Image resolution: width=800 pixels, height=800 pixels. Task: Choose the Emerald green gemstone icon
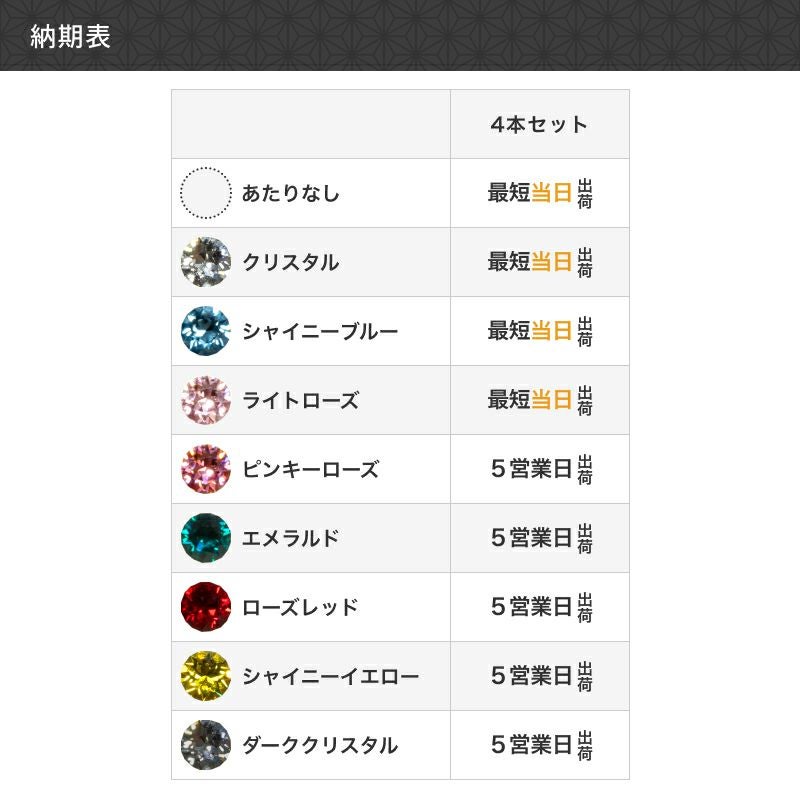[x=205, y=538]
